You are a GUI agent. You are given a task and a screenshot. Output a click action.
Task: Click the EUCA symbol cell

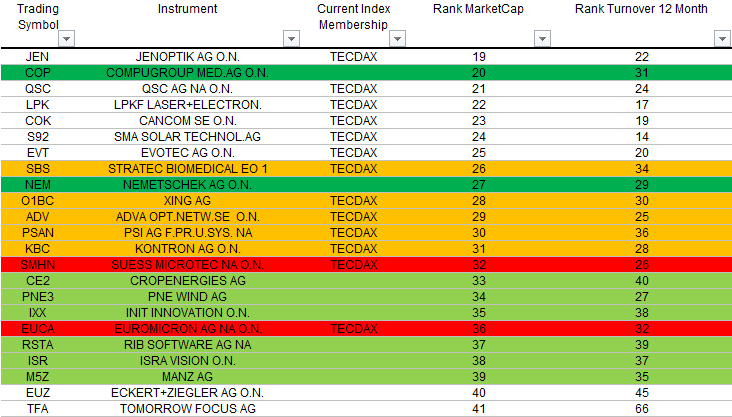point(37,329)
